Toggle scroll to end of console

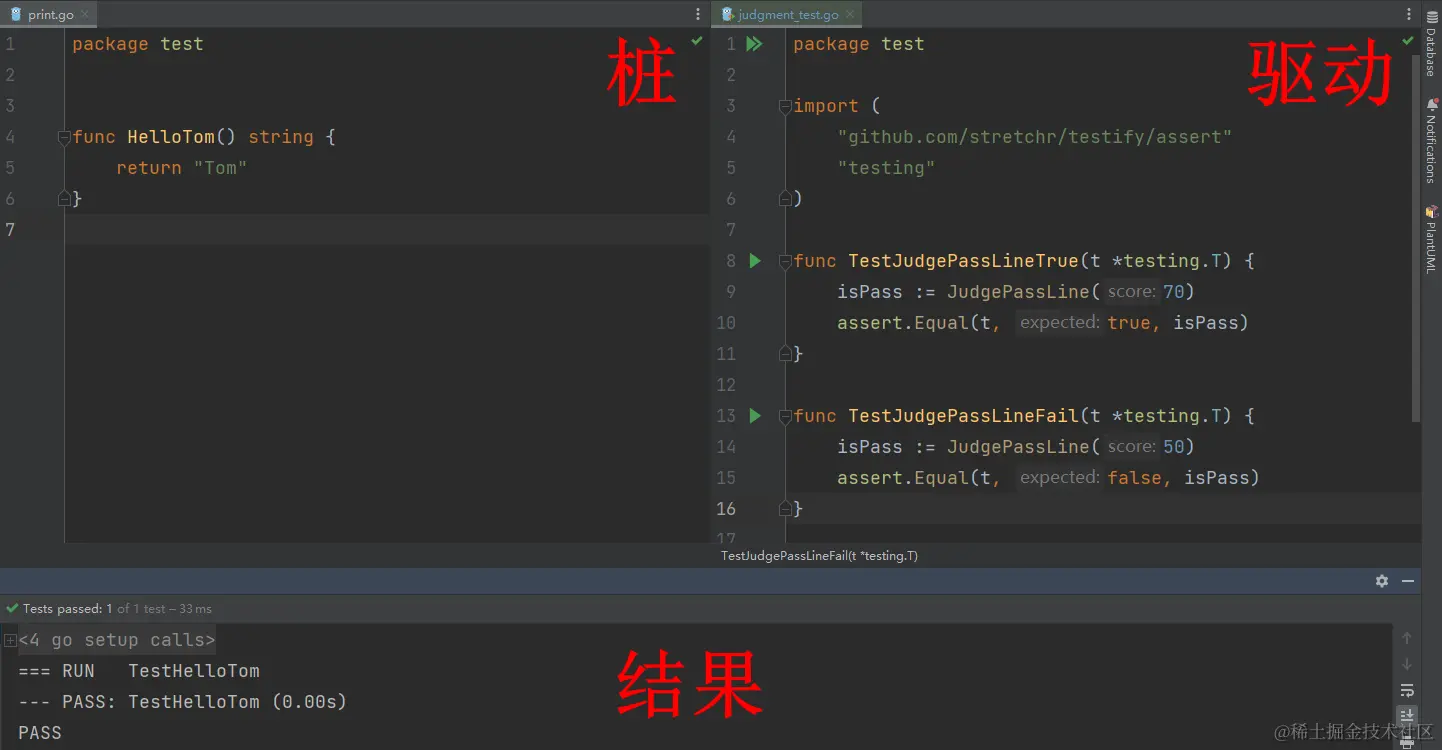[x=1407, y=715]
